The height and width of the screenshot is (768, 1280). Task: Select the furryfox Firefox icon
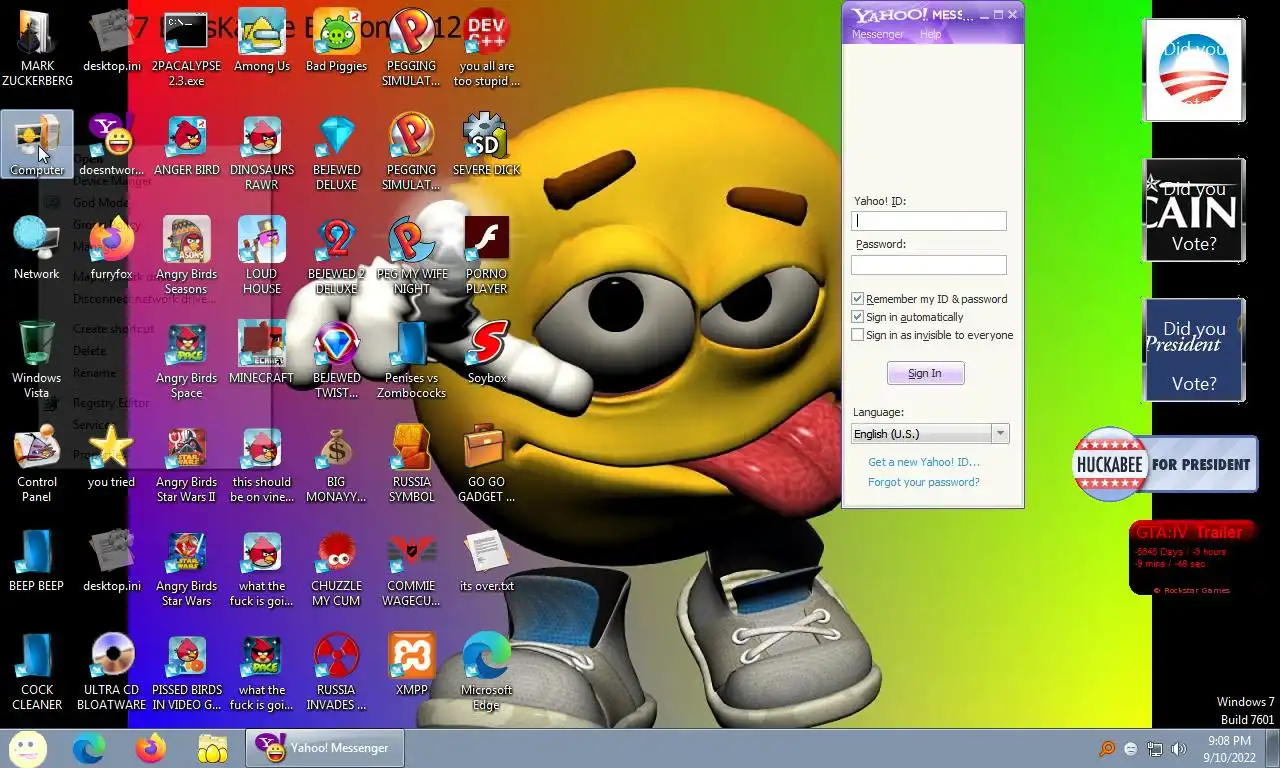coord(111,249)
